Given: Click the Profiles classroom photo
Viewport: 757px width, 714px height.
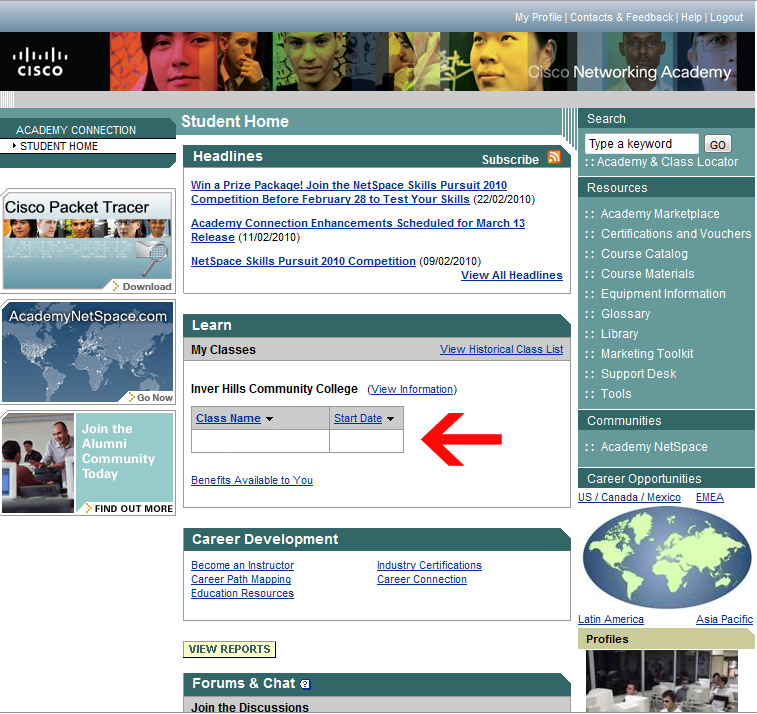Looking at the screenshot, I should (x=661, y=681).
